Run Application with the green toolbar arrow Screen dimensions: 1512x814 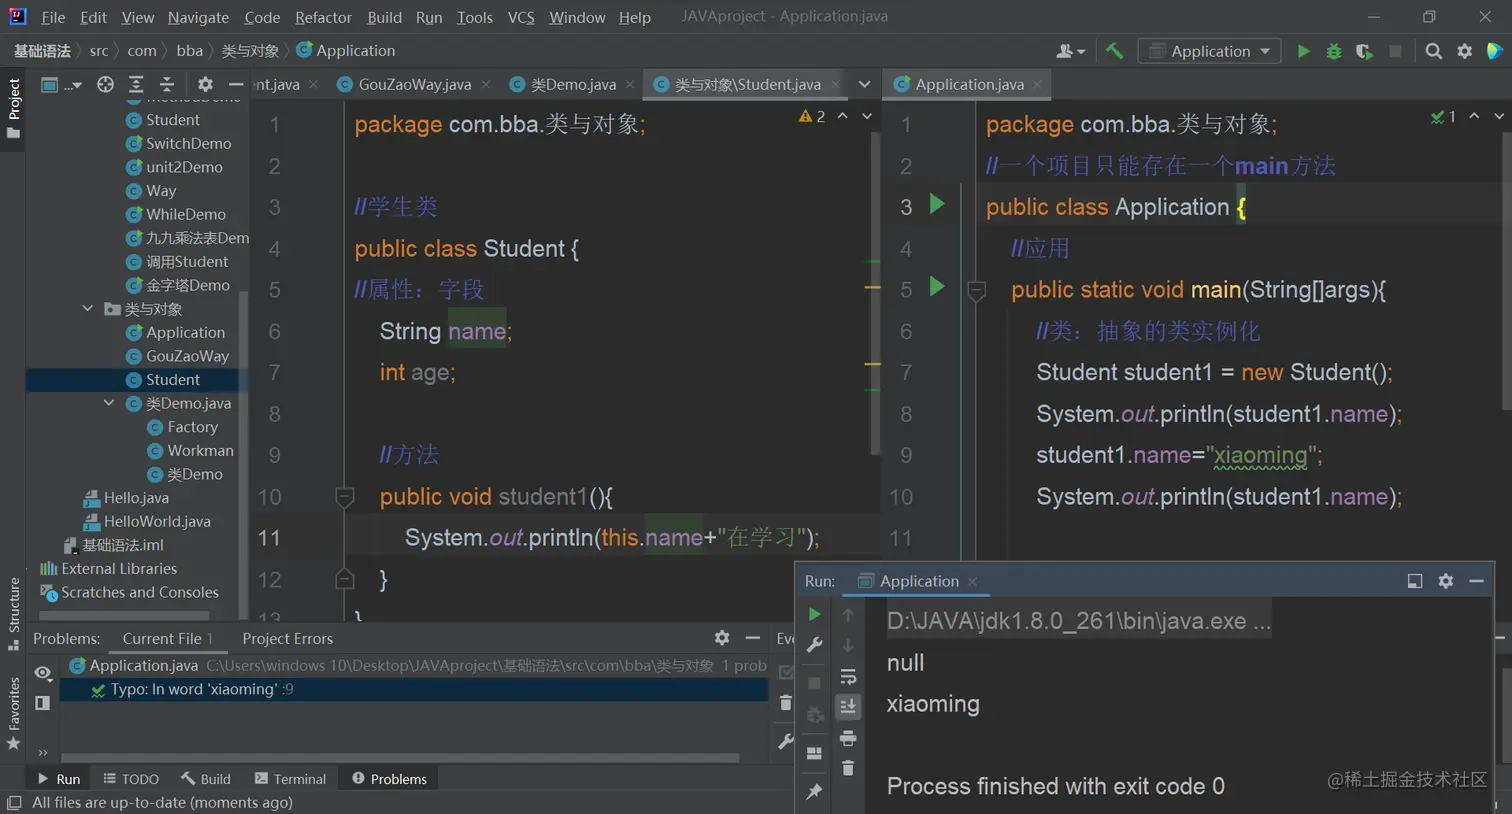[1303, 51]
